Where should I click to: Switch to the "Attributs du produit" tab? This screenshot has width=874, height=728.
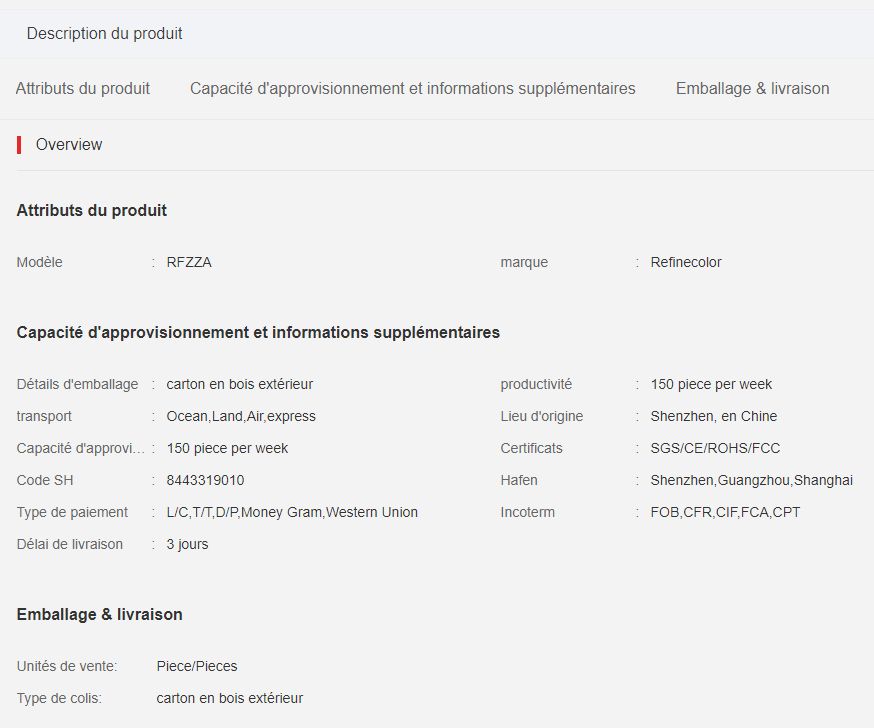point(82,88)
